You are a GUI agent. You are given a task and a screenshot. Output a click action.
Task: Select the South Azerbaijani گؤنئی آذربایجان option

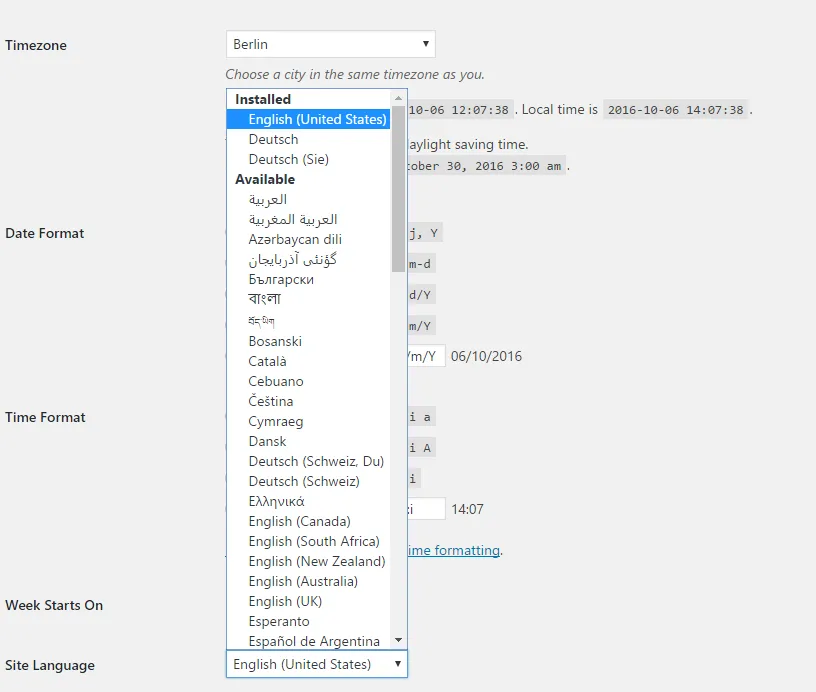point(308,259)
